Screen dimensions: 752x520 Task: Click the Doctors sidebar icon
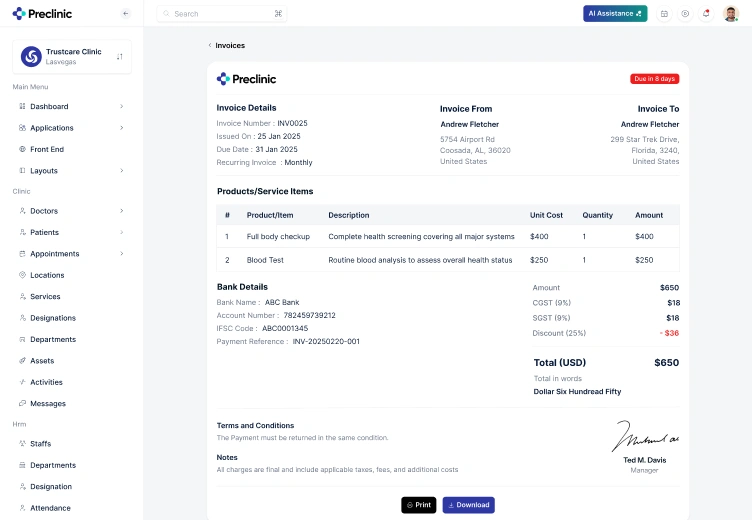pyautogui.click(x=22, y=211)
